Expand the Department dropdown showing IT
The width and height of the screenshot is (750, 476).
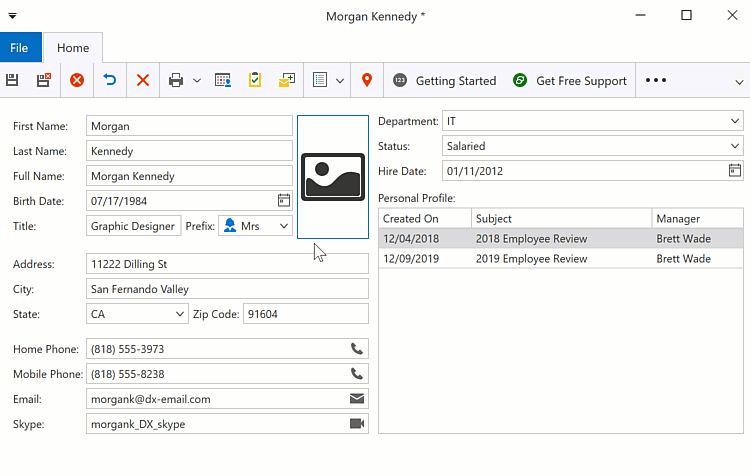click(735, 122)
